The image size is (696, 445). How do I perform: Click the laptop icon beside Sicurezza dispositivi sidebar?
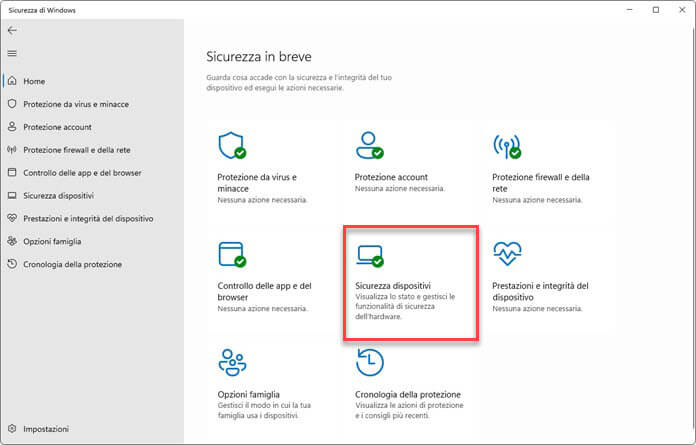(12, 196)
